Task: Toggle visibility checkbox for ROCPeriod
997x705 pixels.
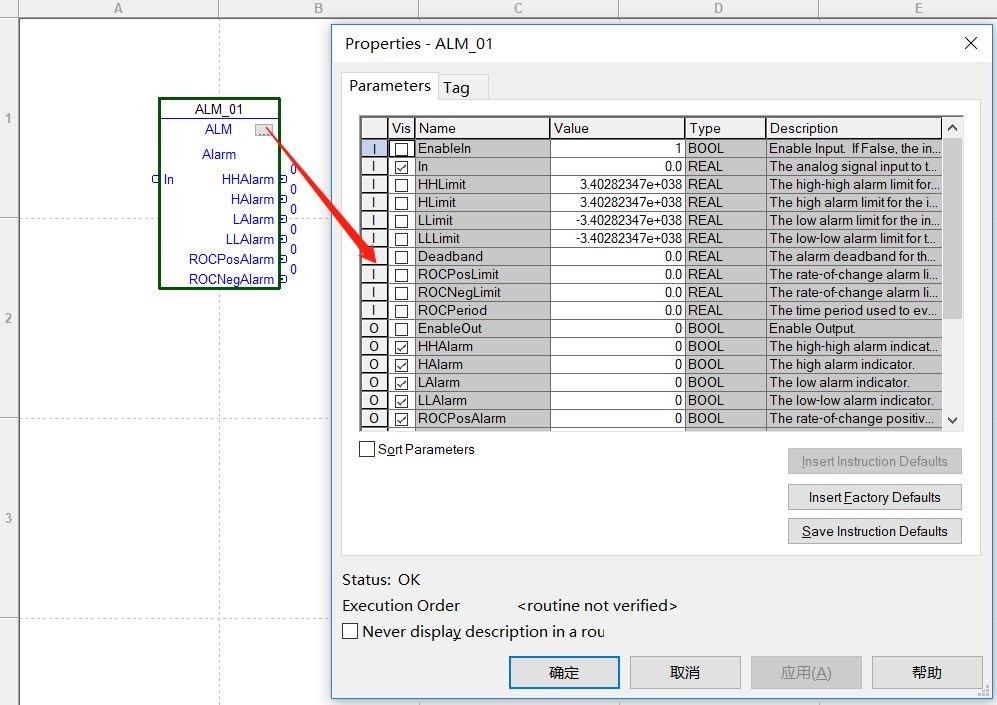Action: click(x=401, y=311)
